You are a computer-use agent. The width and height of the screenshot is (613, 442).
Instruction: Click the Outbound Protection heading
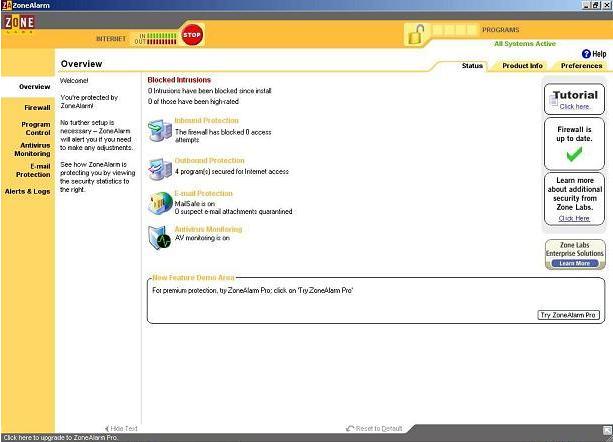pyautogui.click(x=209, y=160)
